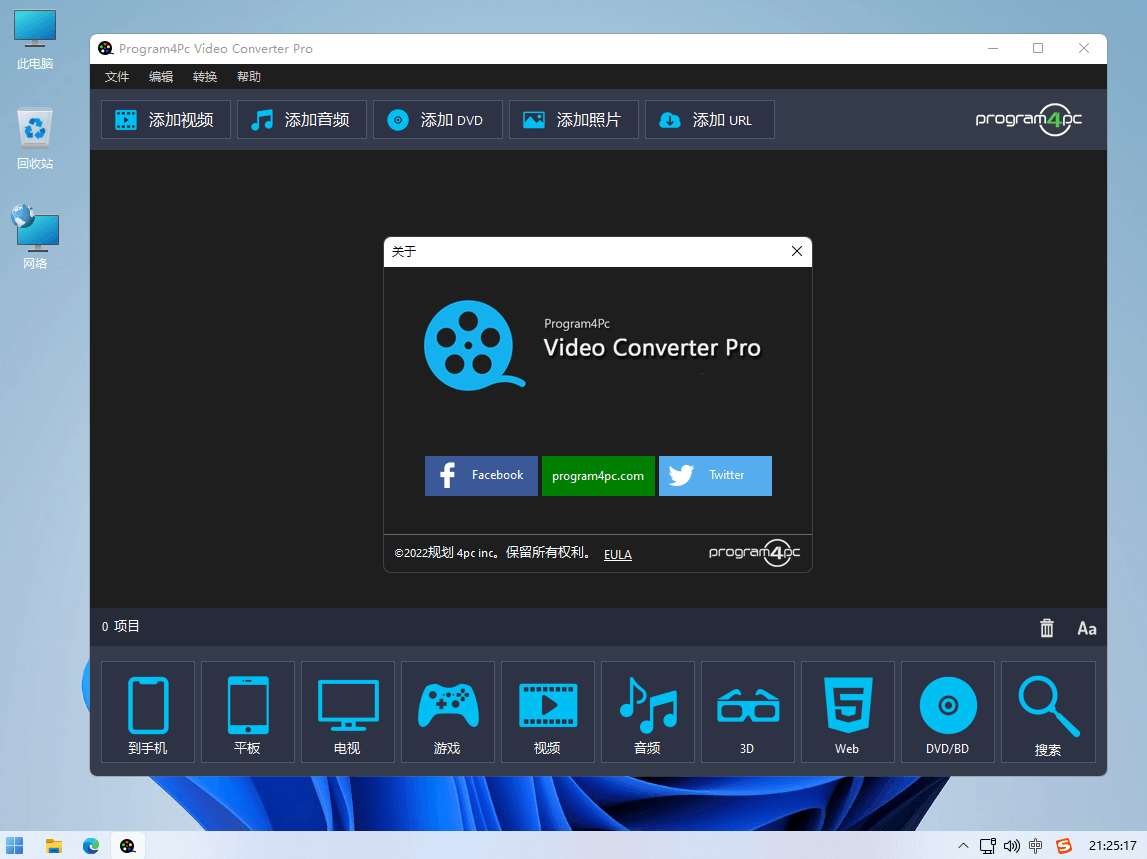Select the 音频 audio format category
The image size is (1147, 859).
pyautogui.click(x=648, y=712)
